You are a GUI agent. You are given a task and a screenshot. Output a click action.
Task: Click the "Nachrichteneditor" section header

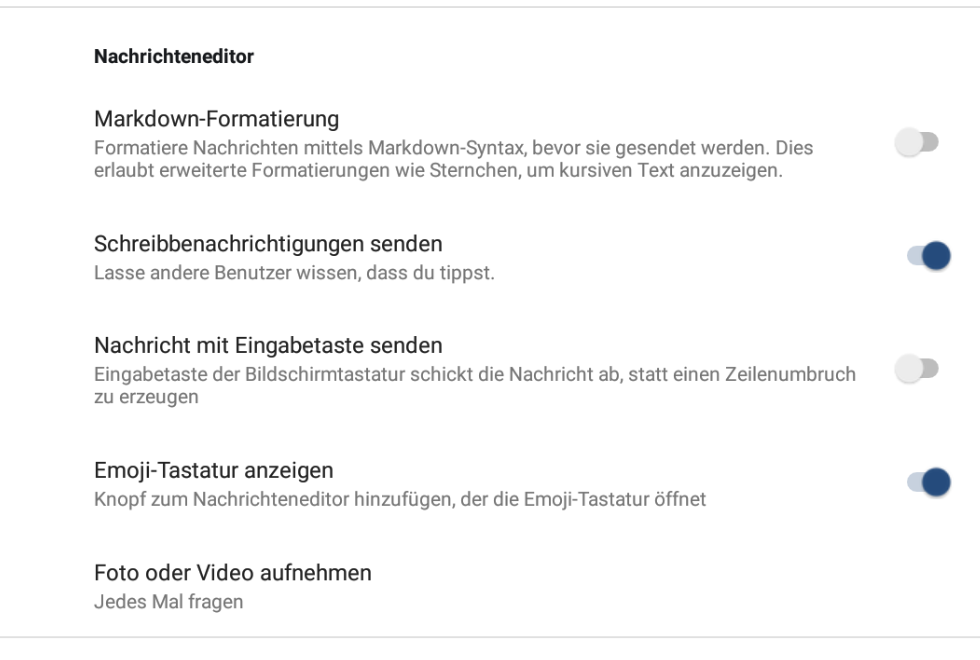tap(174, 58)
